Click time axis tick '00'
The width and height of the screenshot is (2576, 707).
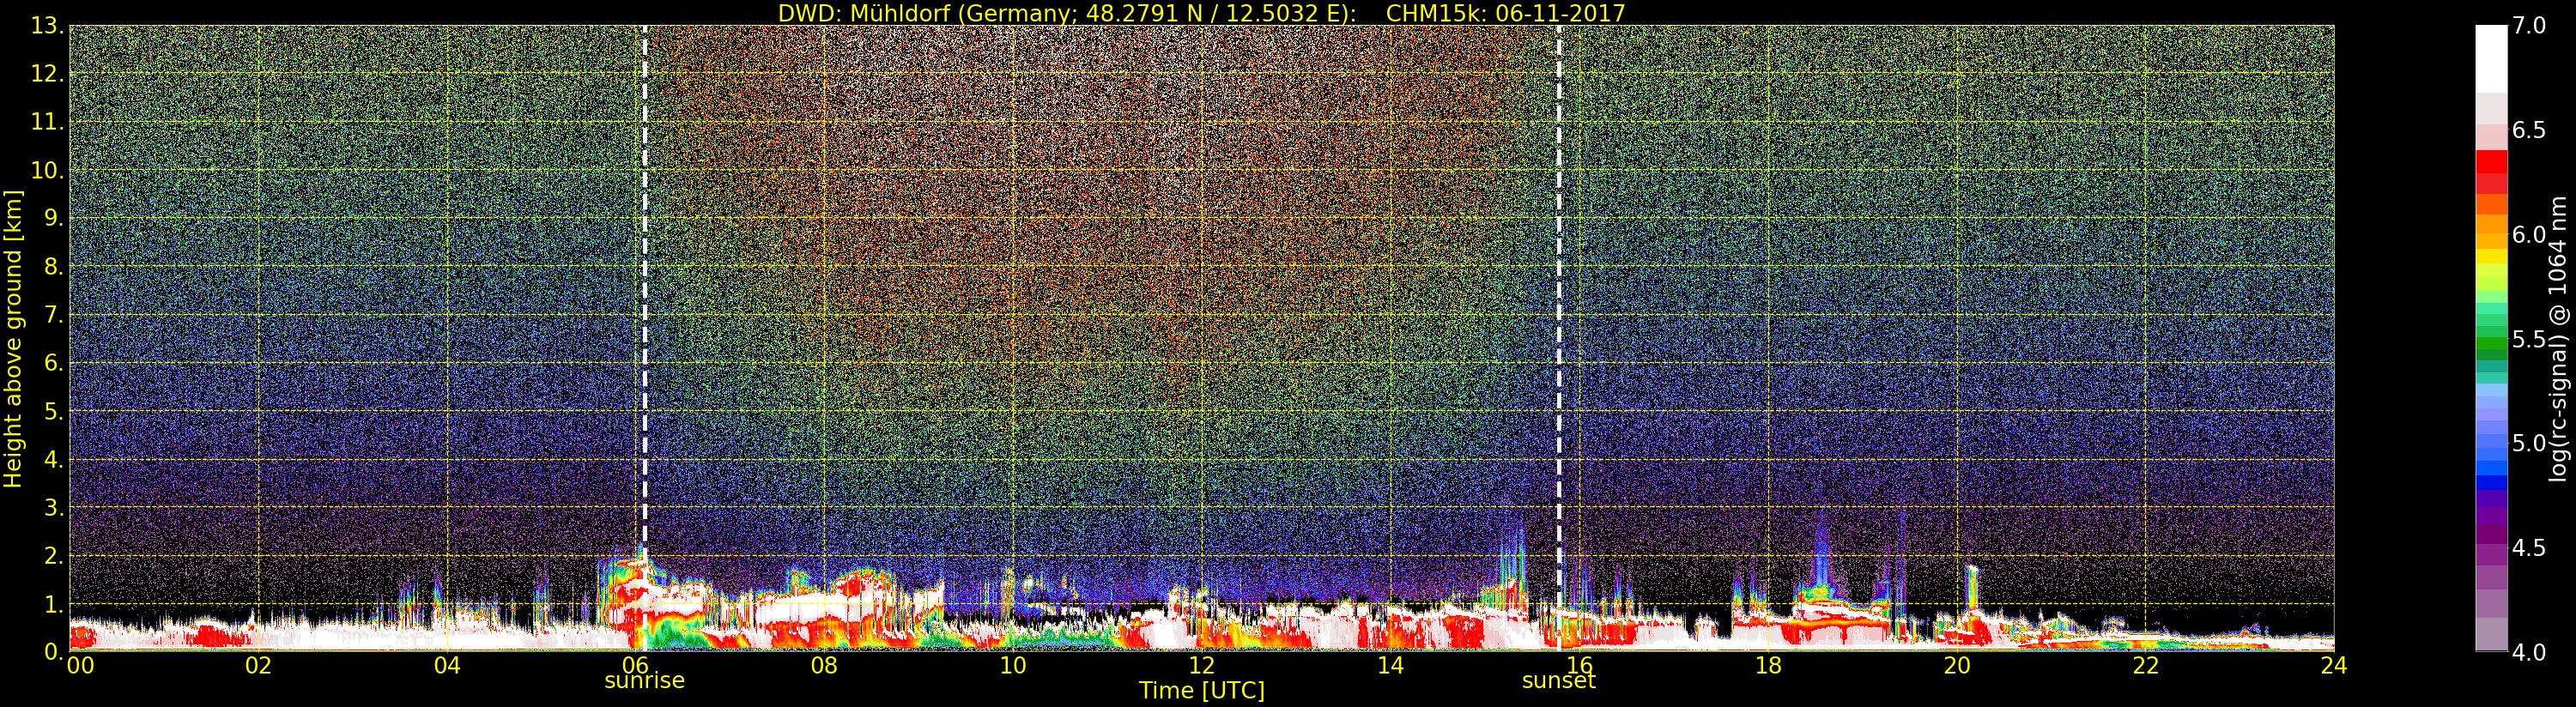81,665
